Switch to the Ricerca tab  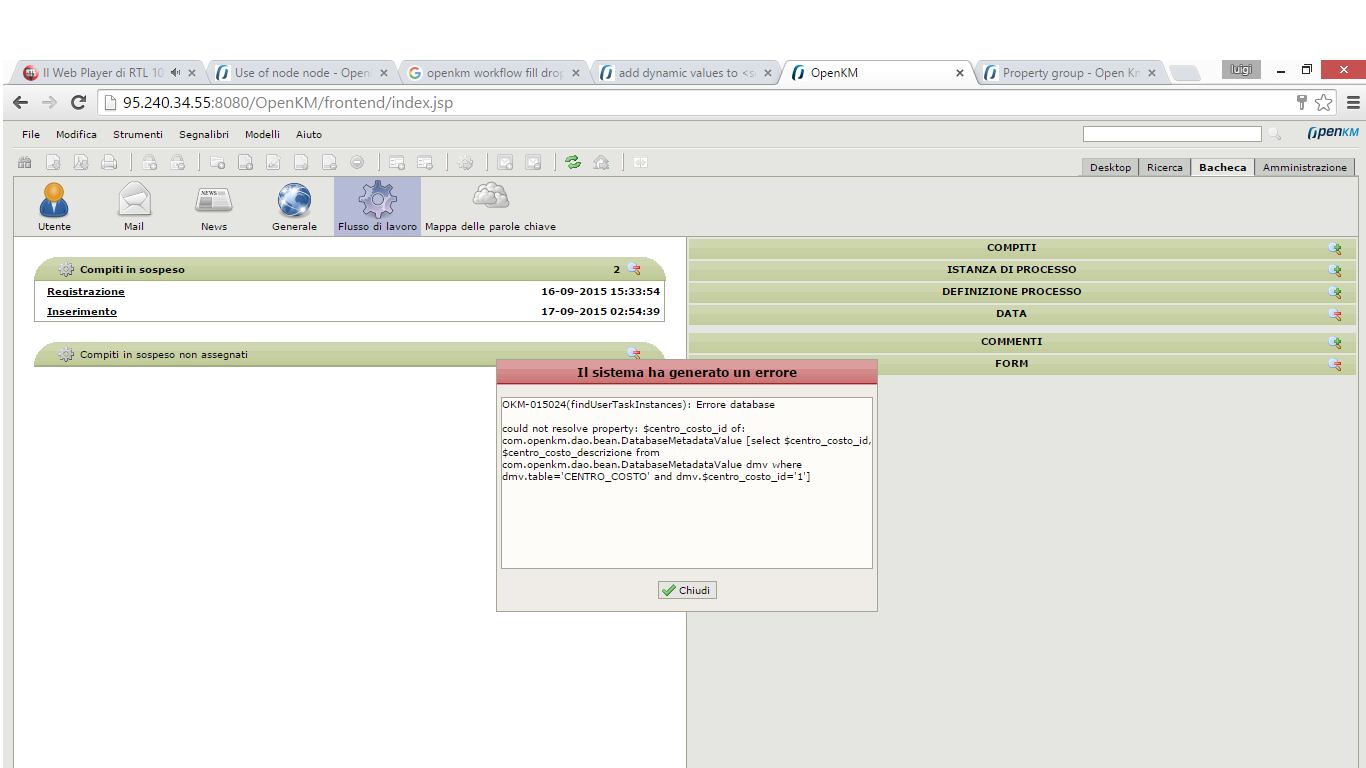click(x=1164, y=168)
